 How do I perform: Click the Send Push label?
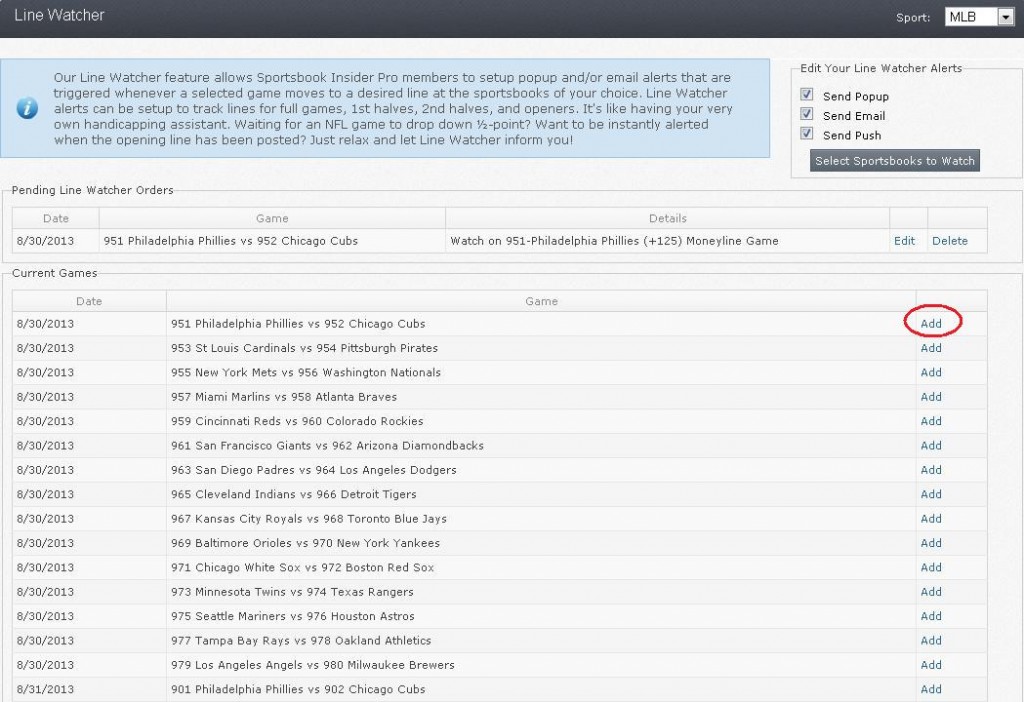pos(852,136)
